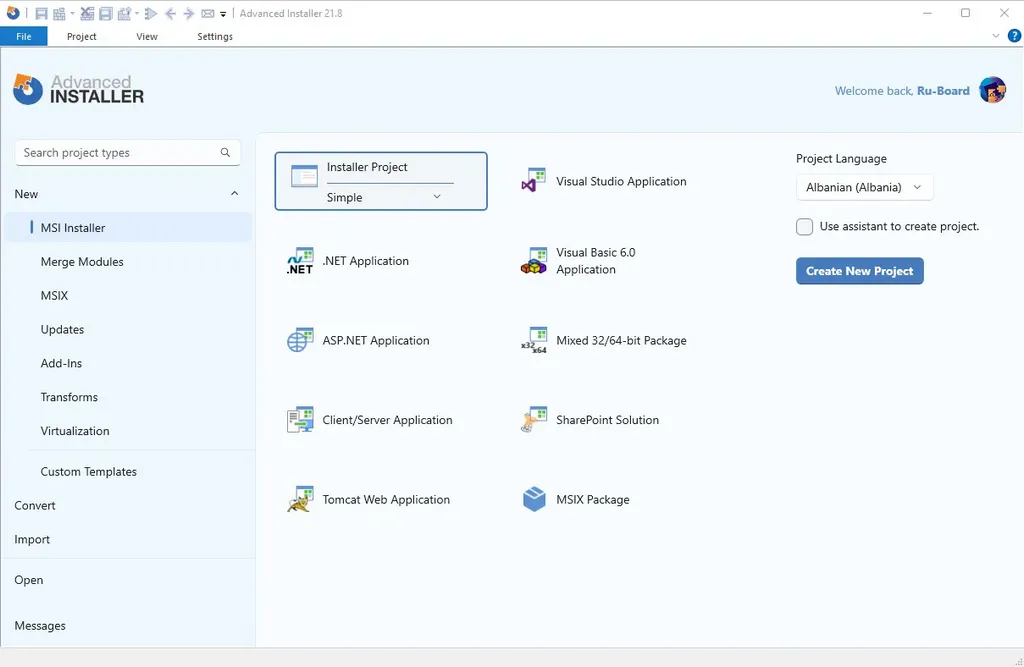Select Updates in the sidebar
Image resolution: width=1024 pixels, height=667 pixels.
[62, 329]
